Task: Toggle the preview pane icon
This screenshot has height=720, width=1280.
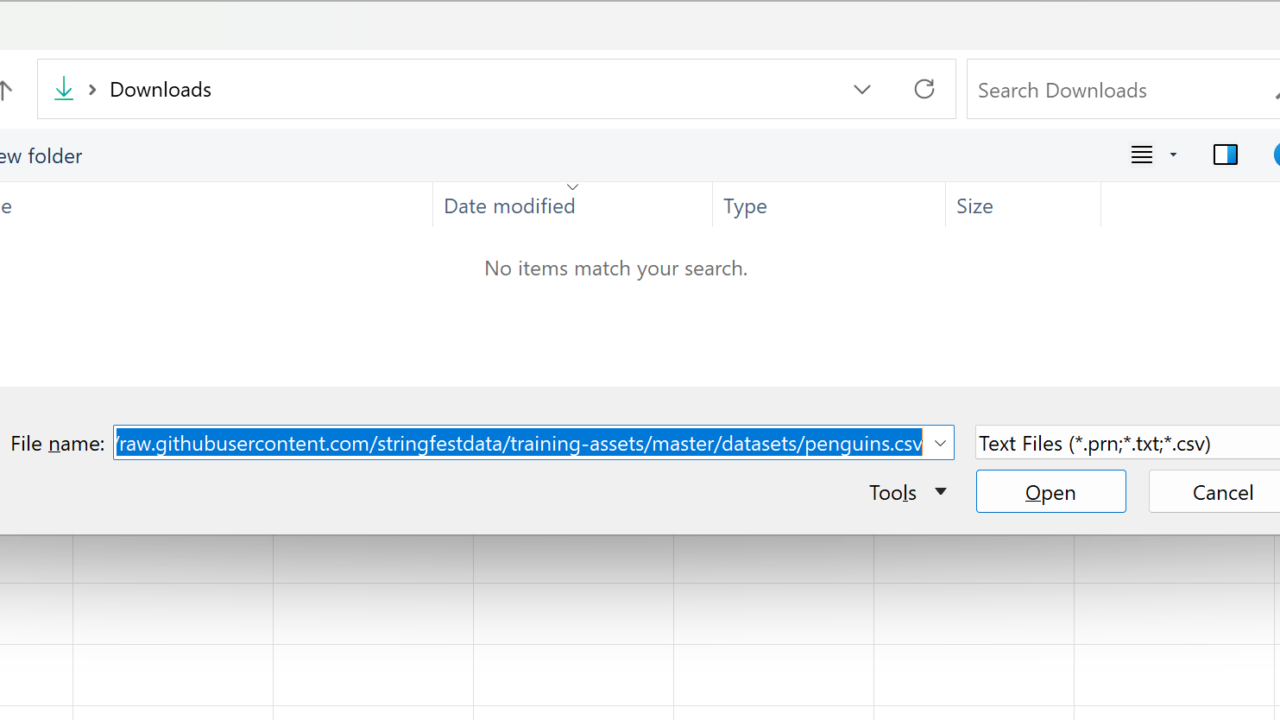Action: point(1225,155)
